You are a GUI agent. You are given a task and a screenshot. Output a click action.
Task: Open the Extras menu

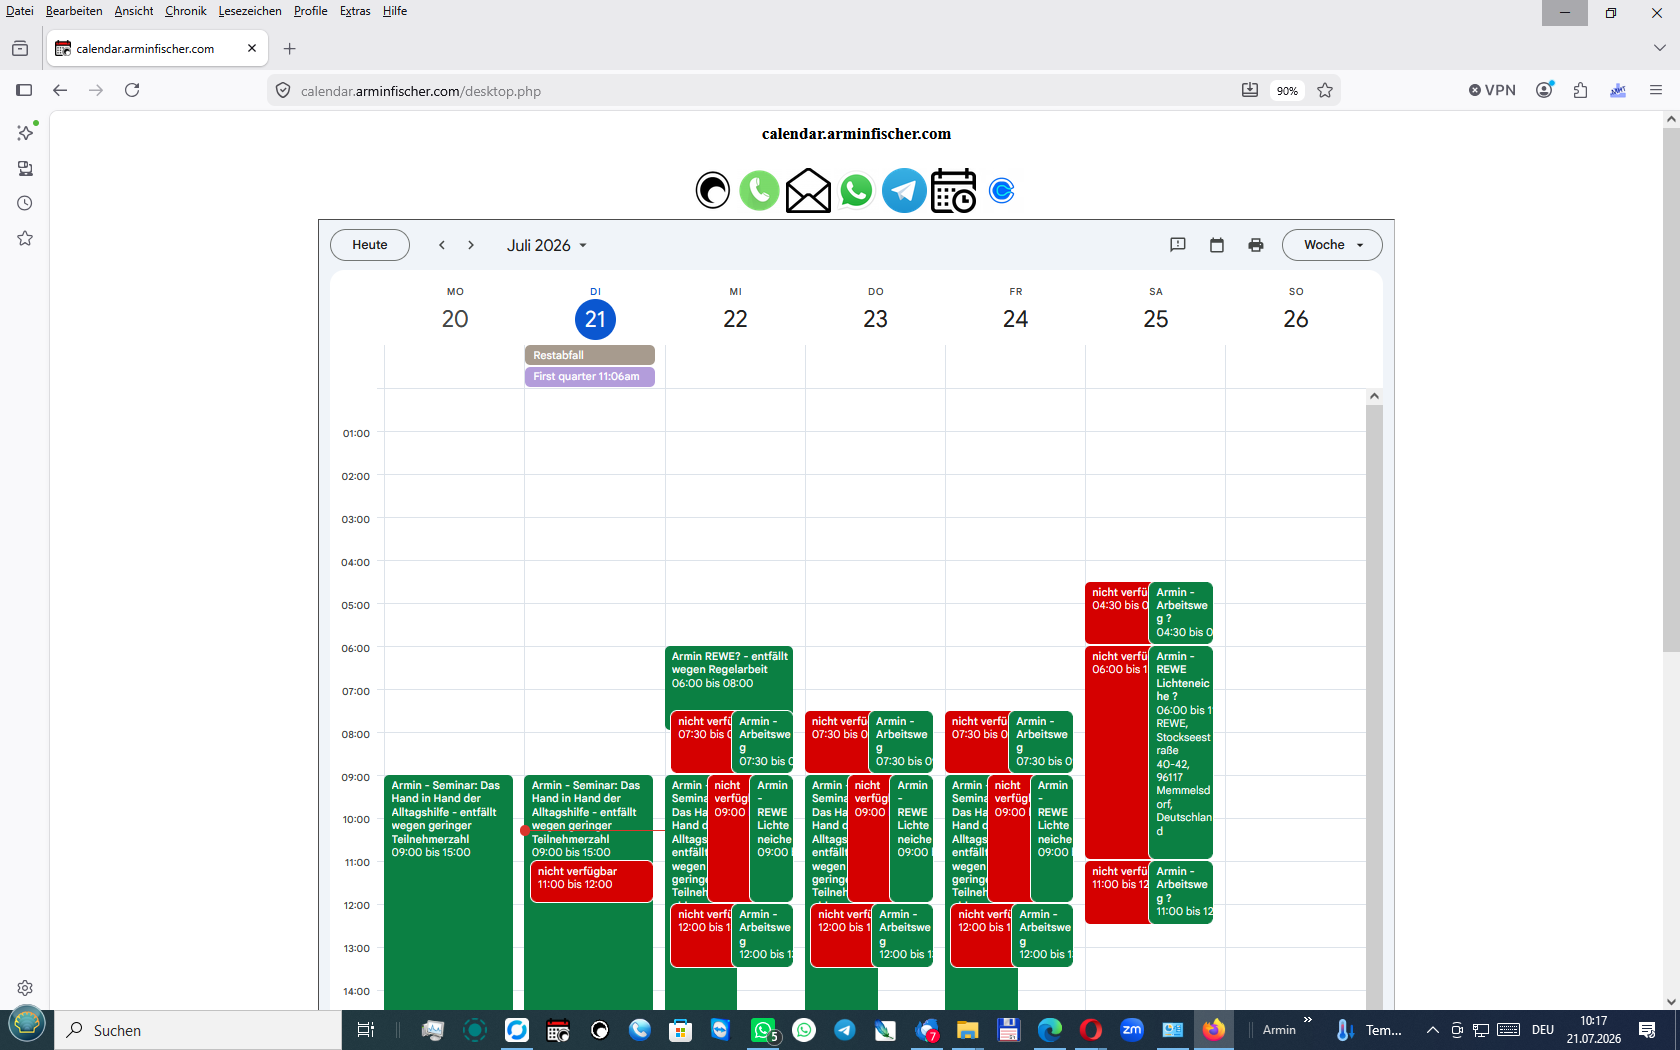355,11
